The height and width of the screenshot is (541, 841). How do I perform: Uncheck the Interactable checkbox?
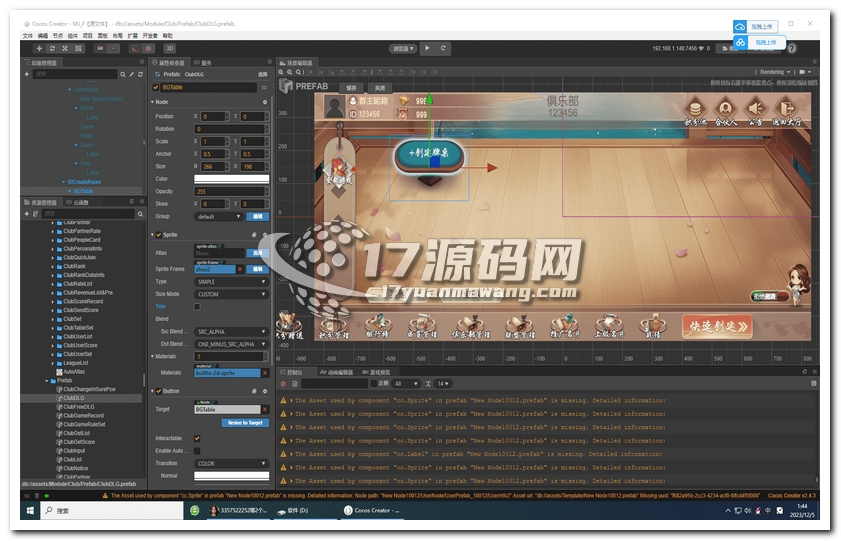[x=197, y=439]
